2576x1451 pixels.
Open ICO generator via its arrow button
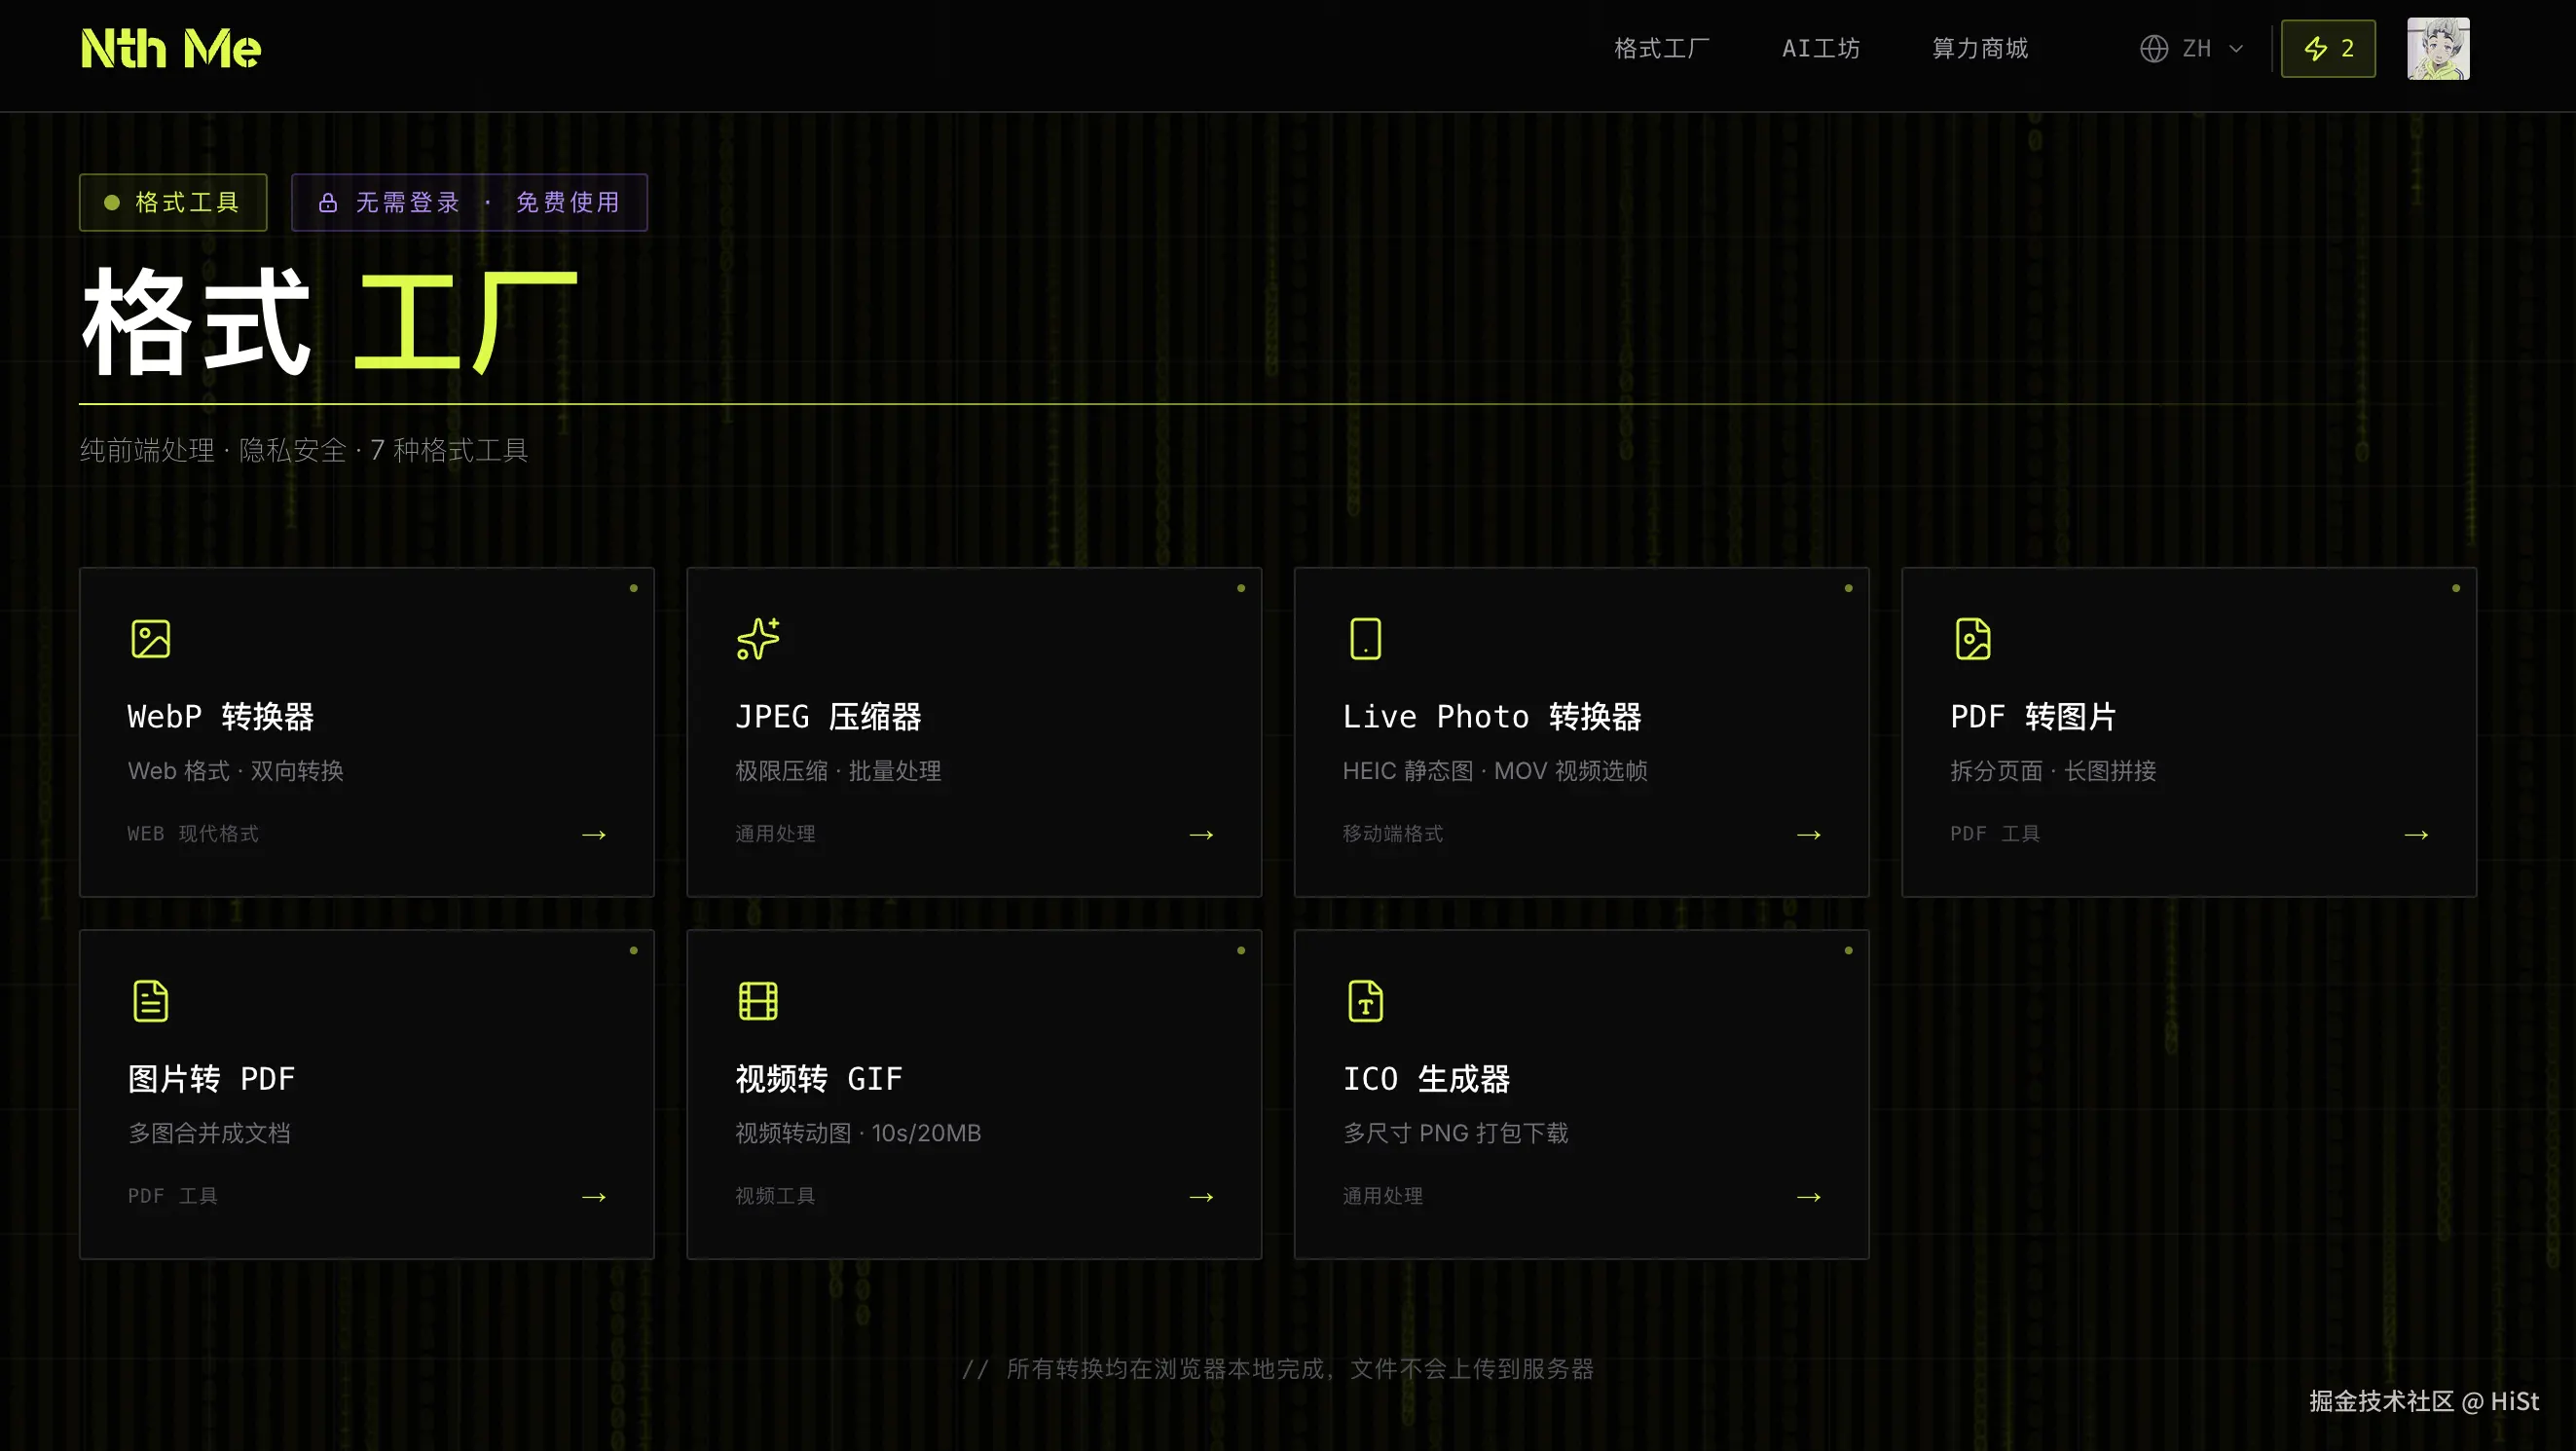[1808, 1196]
